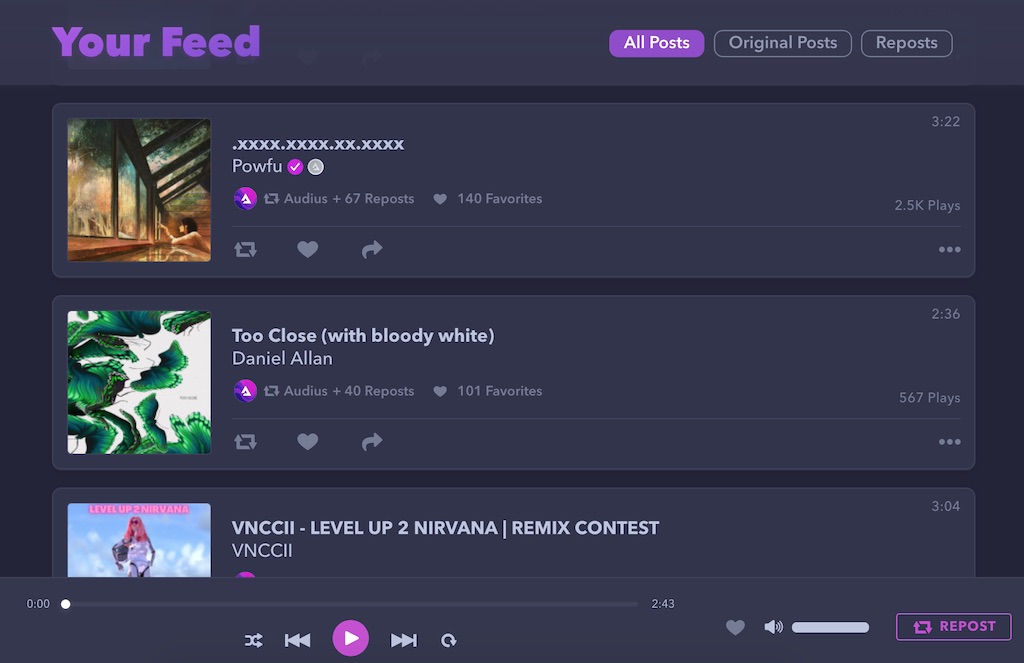
Task: Toggle shuffle in the player bar
Action: pyautogui.click(x=253, y=640)
